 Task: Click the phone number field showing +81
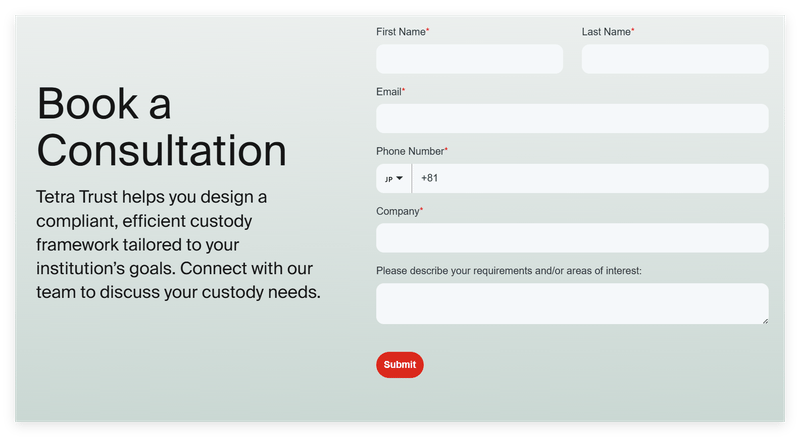590,178
